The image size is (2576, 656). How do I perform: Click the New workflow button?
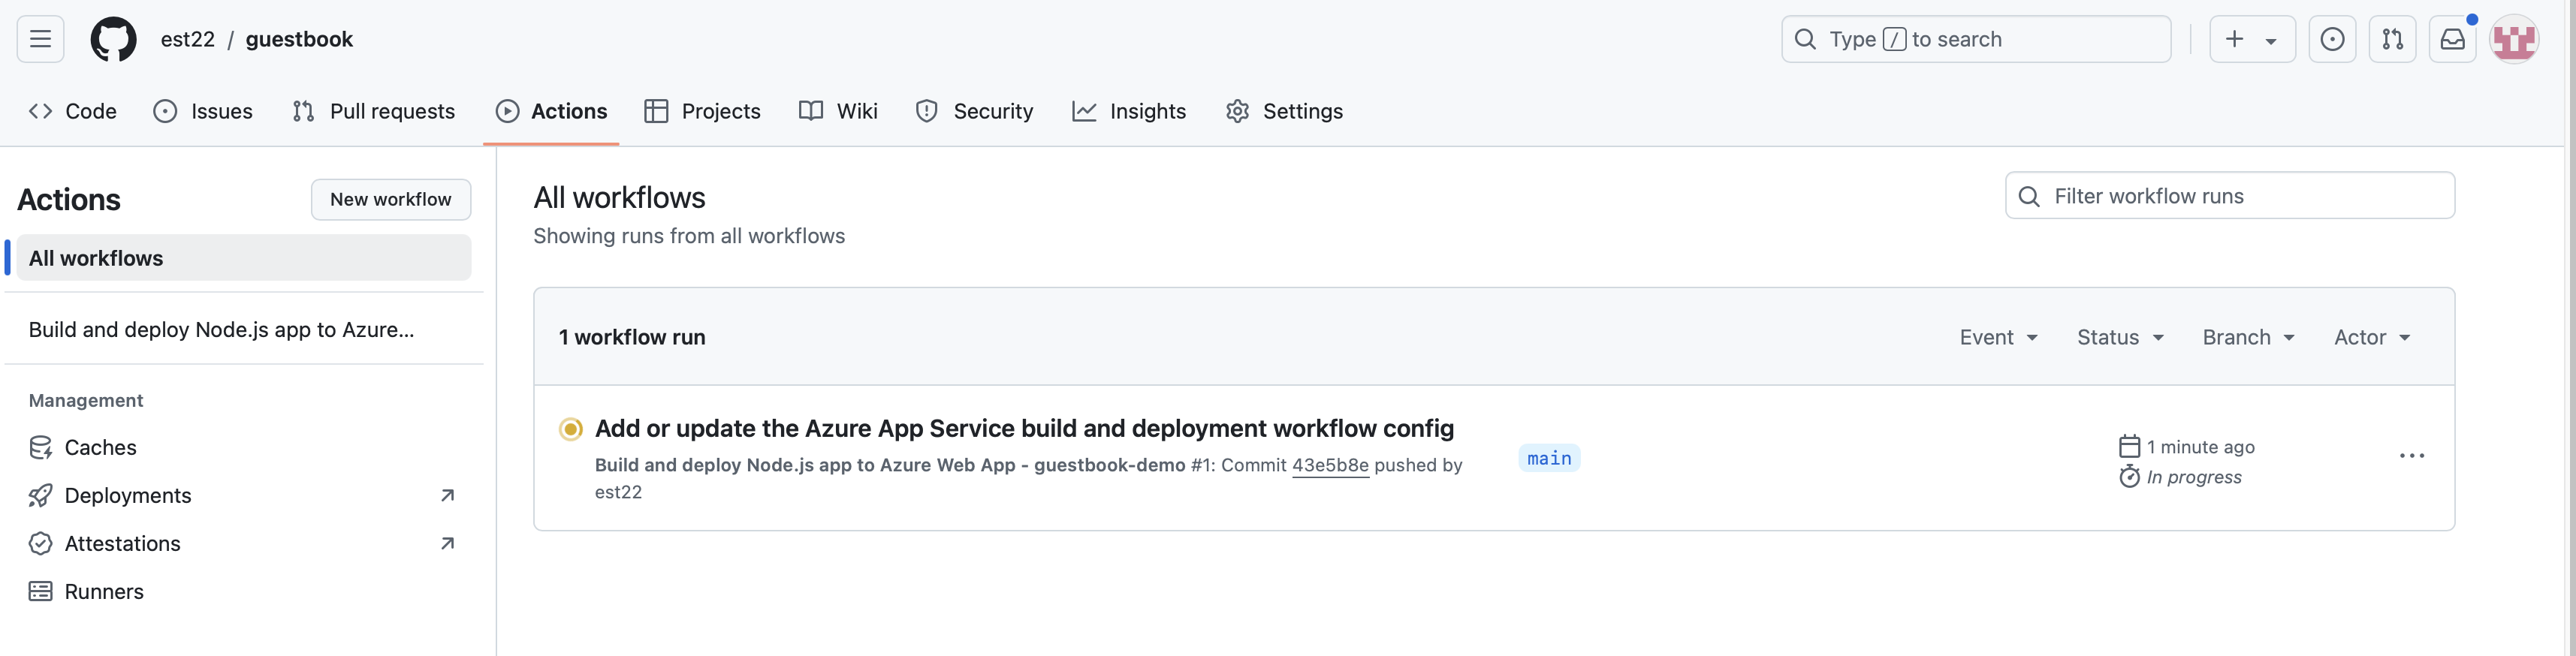tap(391, 199)
